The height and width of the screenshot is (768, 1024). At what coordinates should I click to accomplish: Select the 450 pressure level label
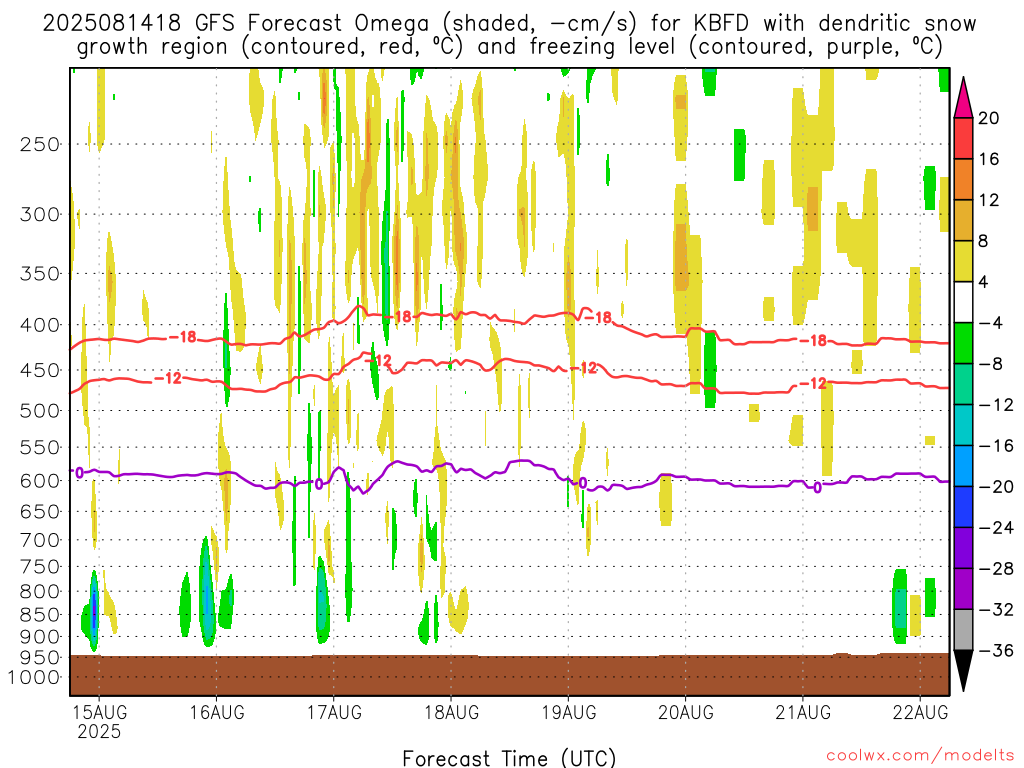coord(40,370)
